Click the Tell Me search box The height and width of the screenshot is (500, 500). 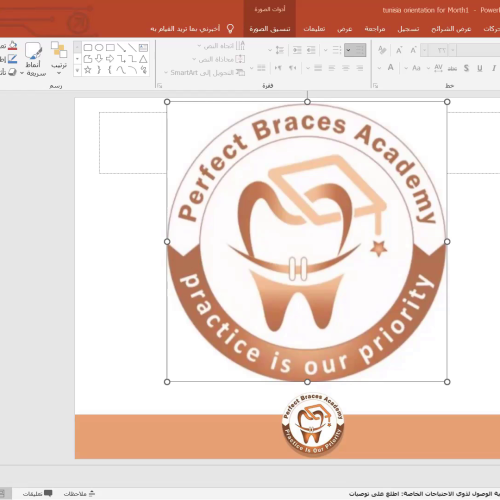point(192,29)
